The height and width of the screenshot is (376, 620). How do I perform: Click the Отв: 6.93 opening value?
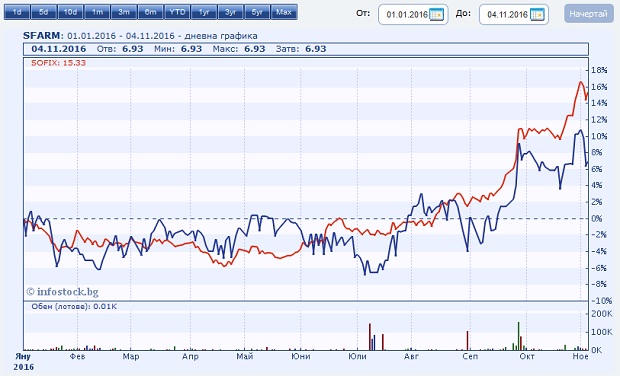[120, 49]
